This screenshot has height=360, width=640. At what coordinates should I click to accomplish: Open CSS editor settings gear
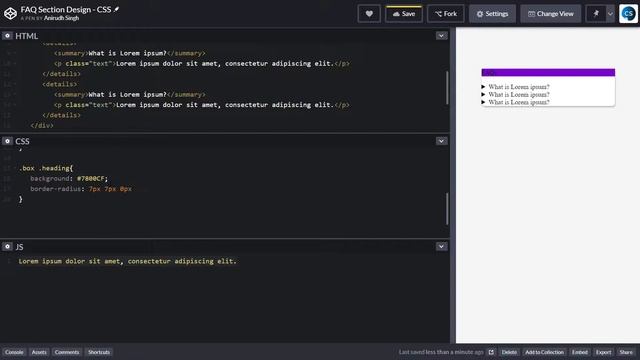(x=7, y=141)
